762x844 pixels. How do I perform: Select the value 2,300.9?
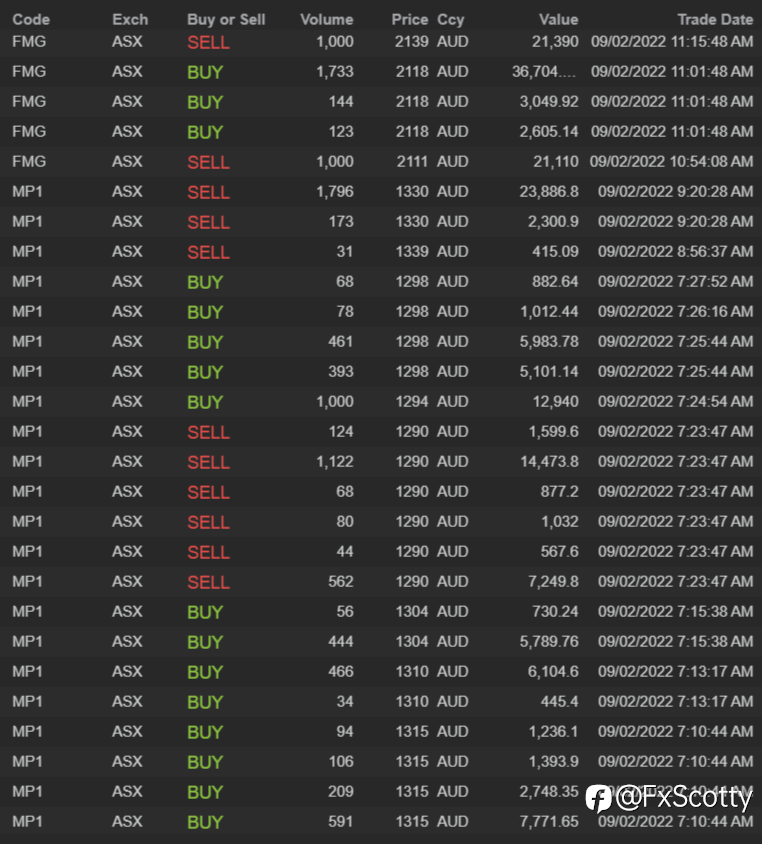coord(553,222)
